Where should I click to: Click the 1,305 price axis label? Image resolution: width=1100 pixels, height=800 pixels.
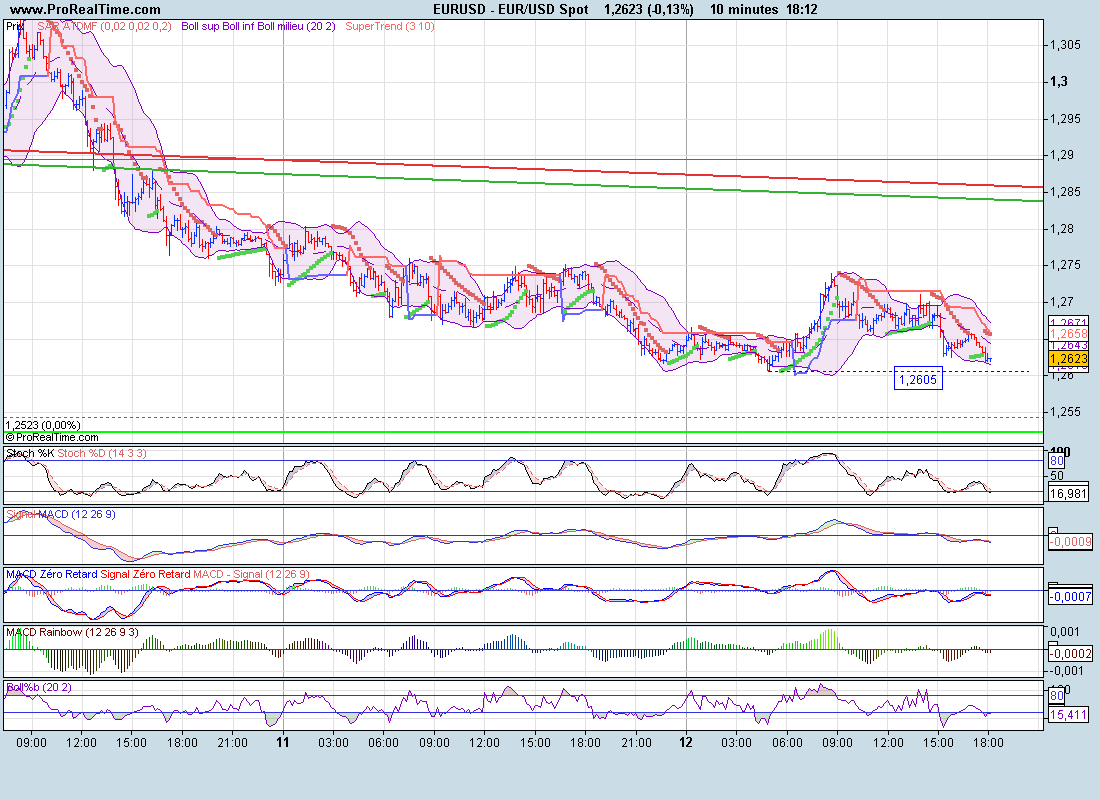[x=1065, y=45]
